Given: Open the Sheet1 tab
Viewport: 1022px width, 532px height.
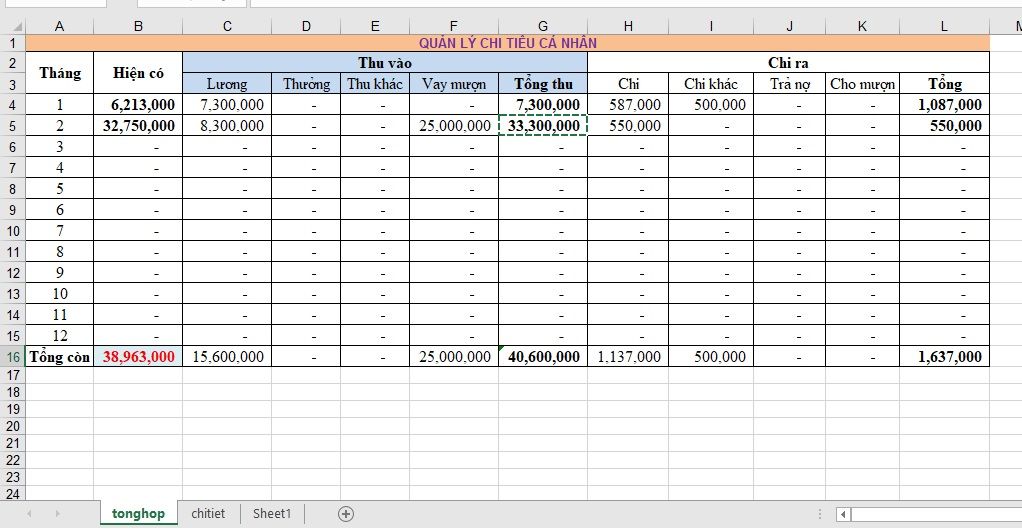Looking at the screenshot, I should [272, 514].
